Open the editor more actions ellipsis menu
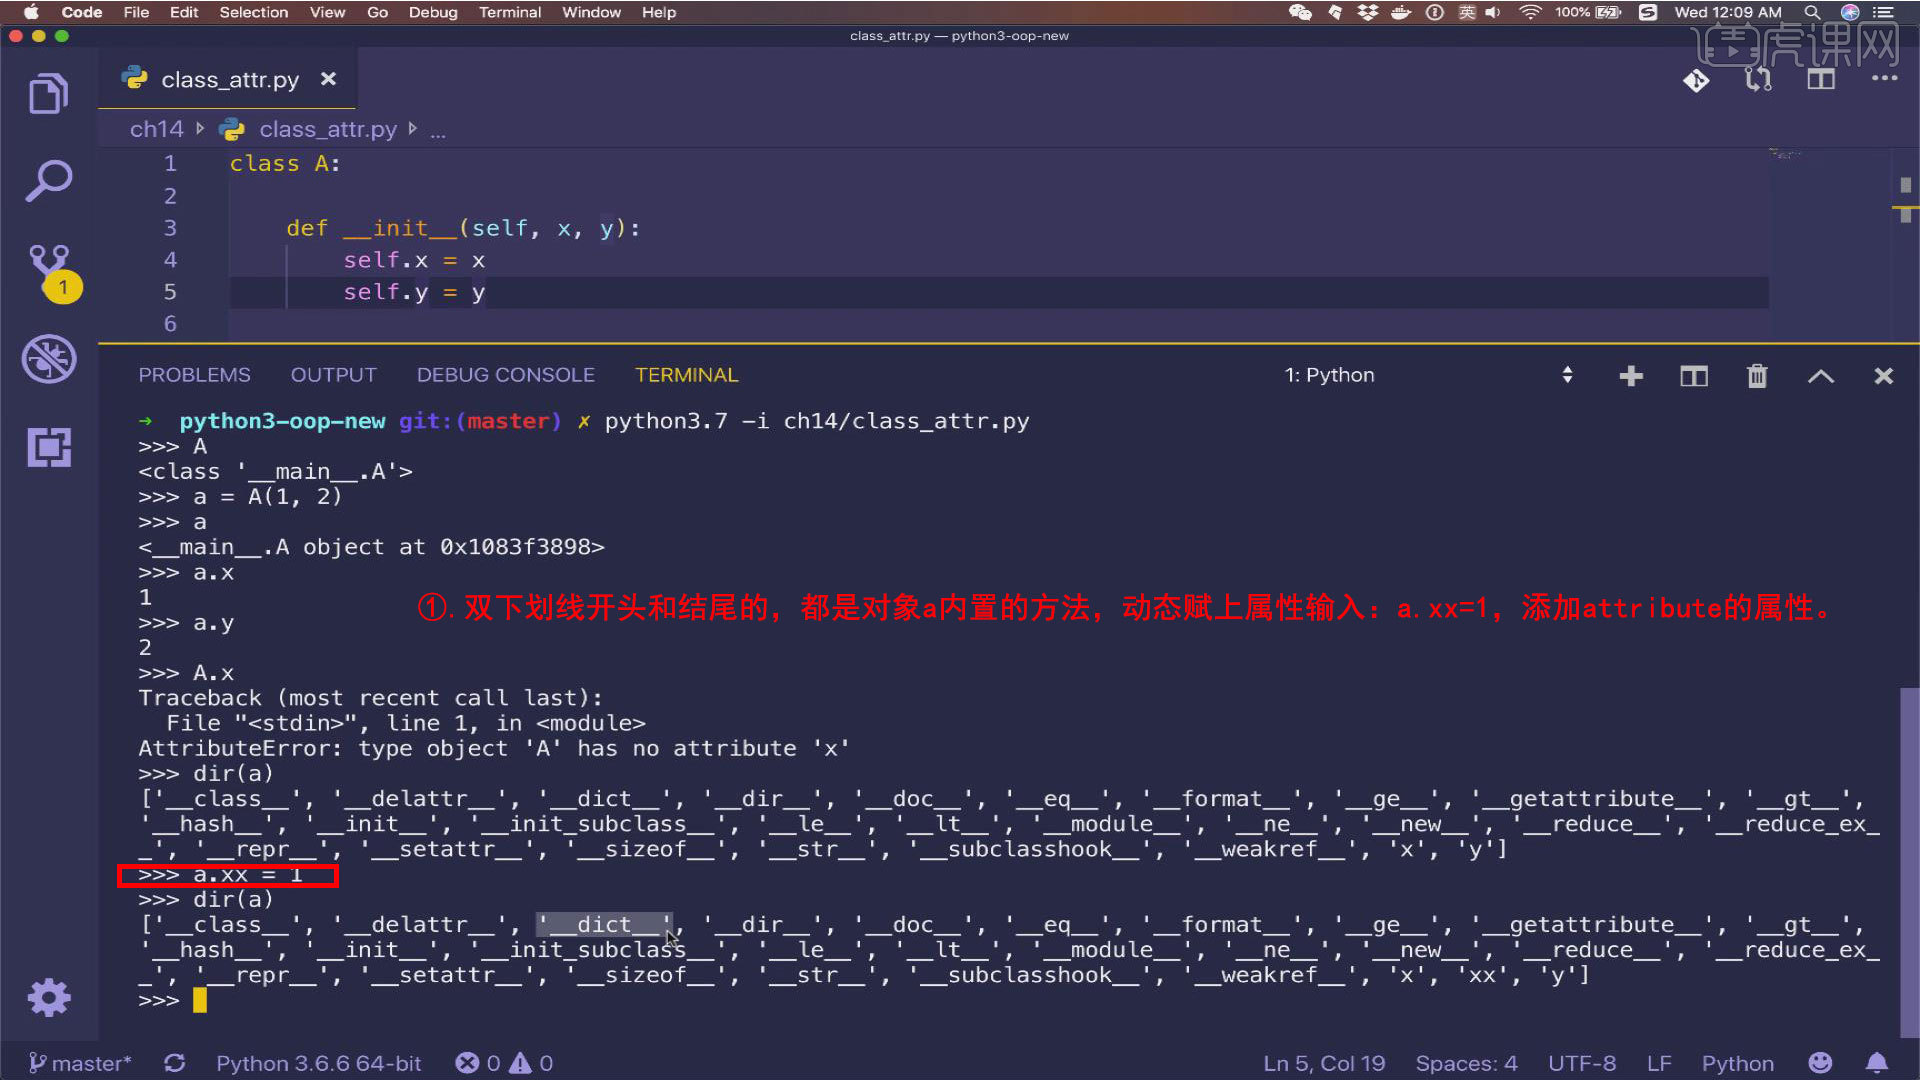This screenshot has height=1080, width=1920. (1884, 78)
